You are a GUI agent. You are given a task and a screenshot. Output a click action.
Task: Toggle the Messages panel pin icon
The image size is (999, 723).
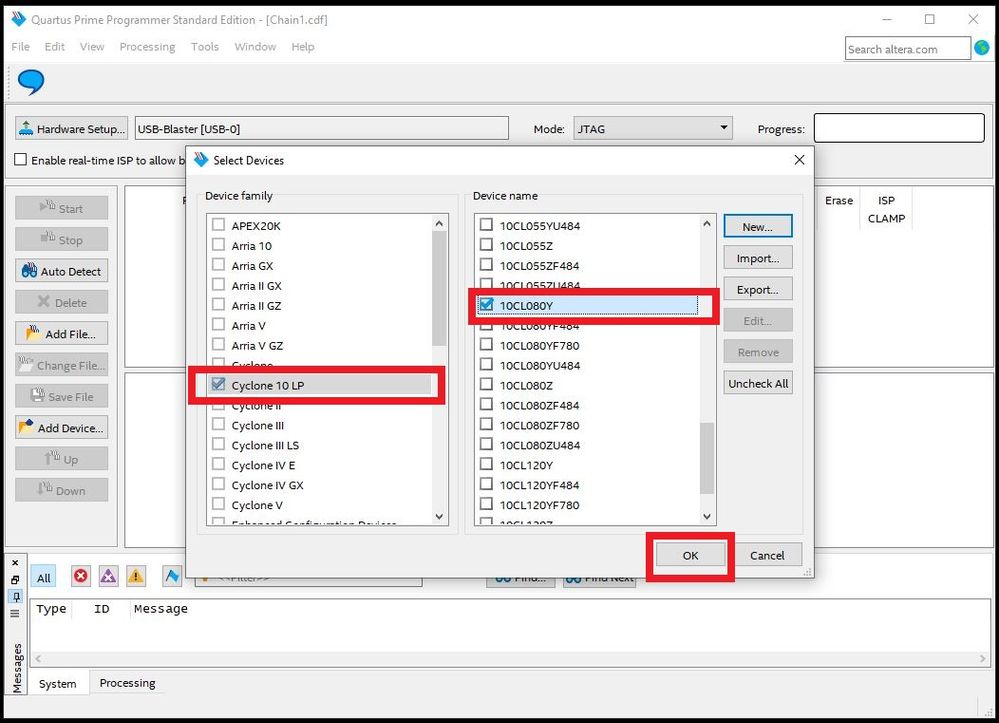15,597
